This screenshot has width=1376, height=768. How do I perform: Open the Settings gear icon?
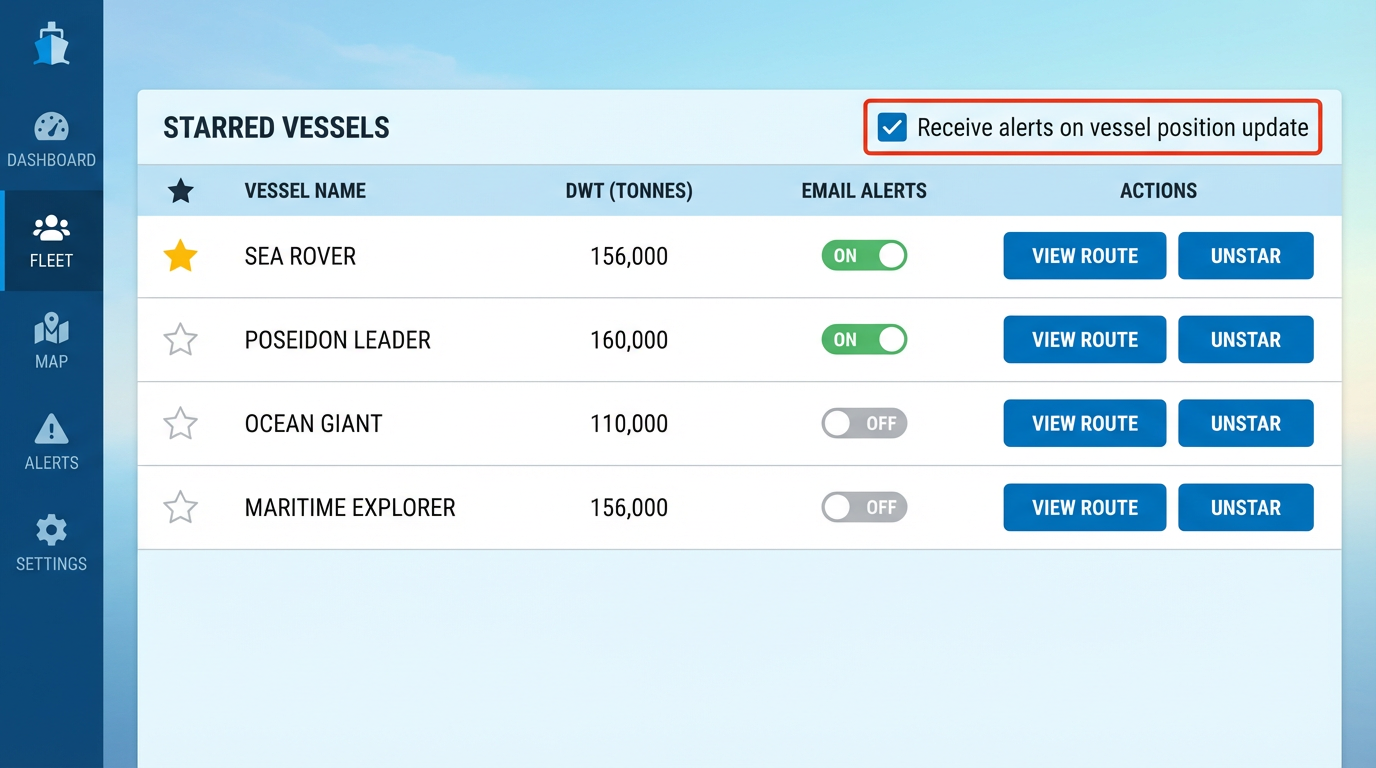pos(51,531)
